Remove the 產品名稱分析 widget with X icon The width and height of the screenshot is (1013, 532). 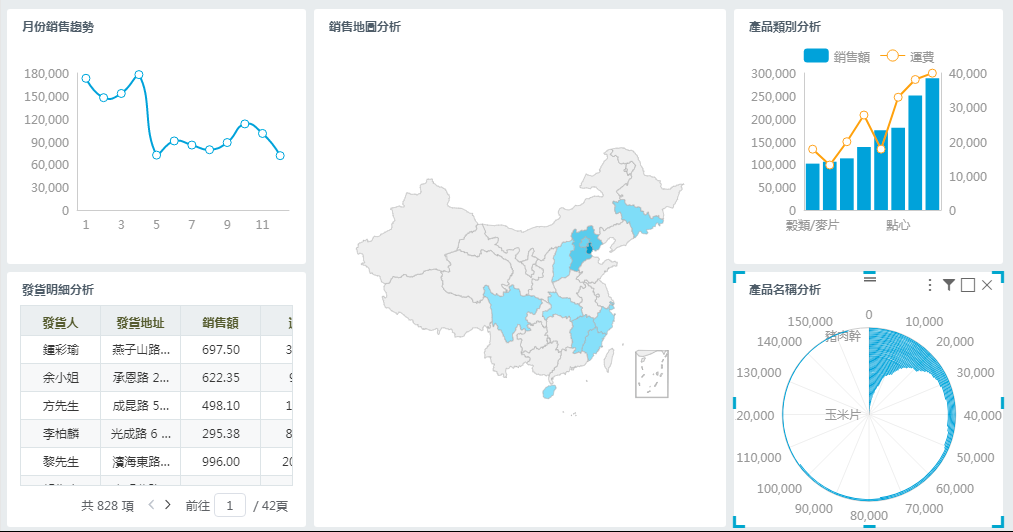(987, 286)
